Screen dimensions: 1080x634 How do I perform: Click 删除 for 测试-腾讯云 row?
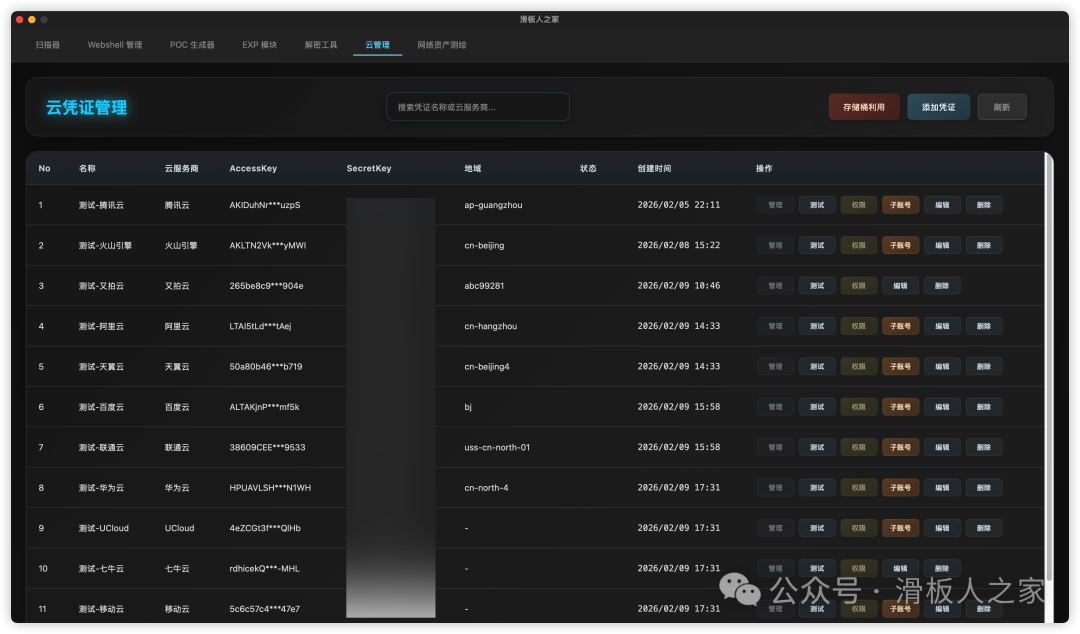click(984, 205)
